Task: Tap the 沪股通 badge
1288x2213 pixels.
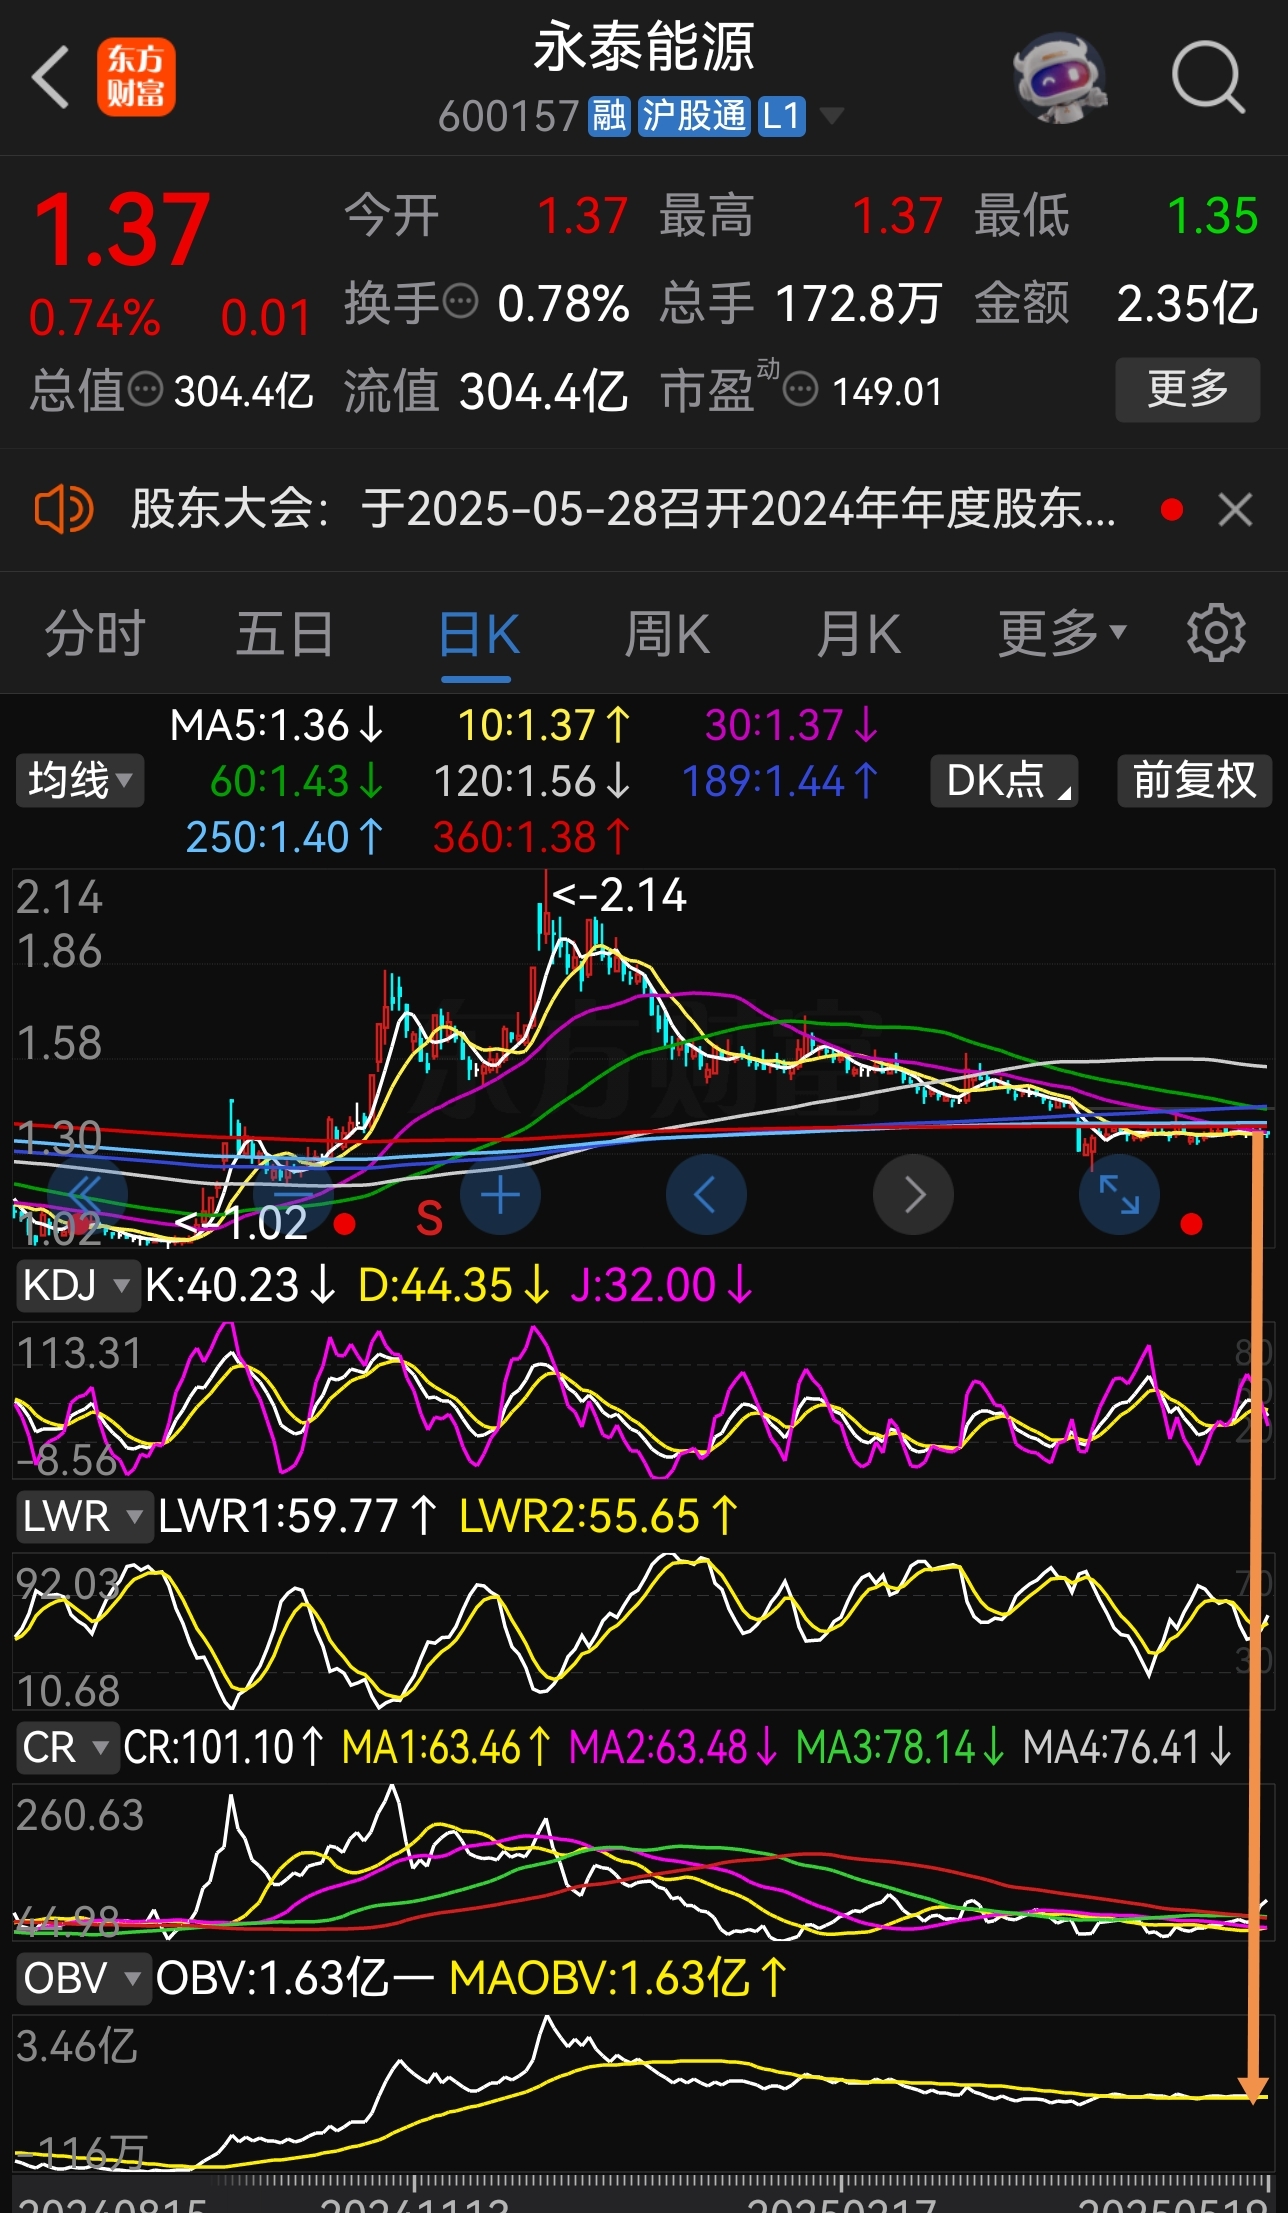Action: coord(694,116)
